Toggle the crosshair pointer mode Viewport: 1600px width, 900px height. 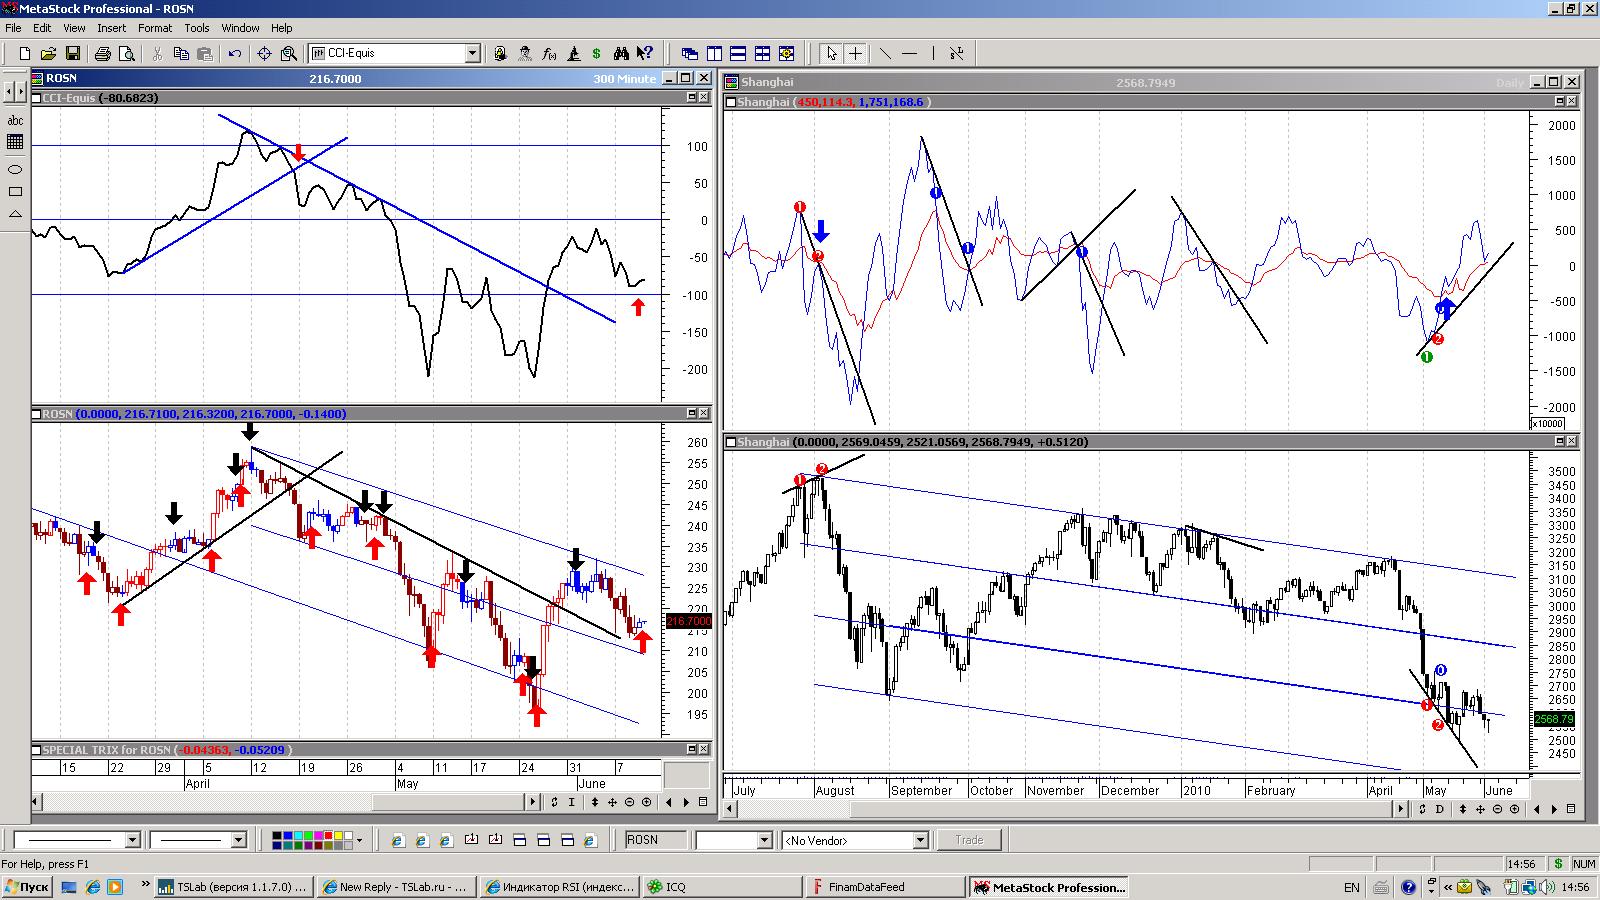point(856,54)
